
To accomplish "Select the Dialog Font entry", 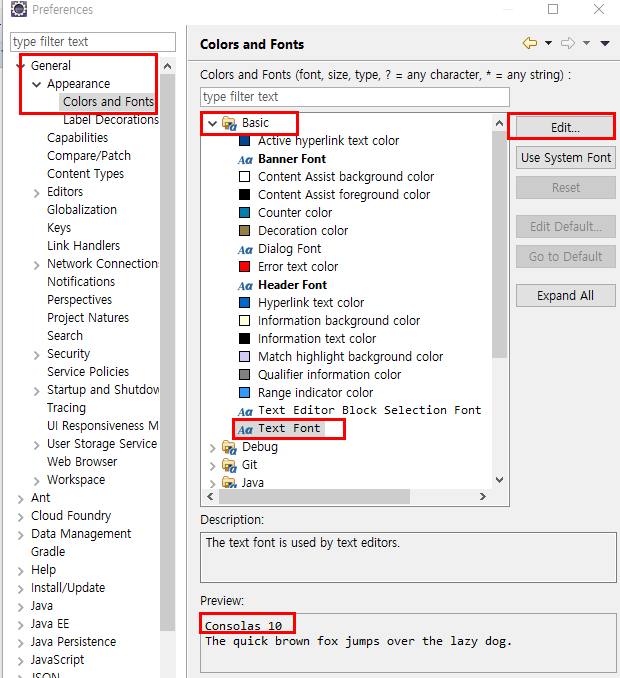I will click(x=289, y=249).
